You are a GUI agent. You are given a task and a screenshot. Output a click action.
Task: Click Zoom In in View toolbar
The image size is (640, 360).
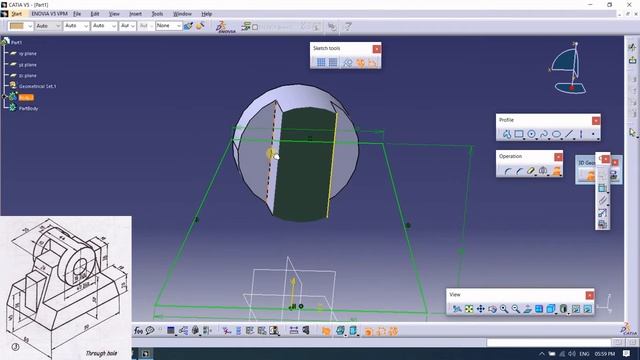click(504, 309)
